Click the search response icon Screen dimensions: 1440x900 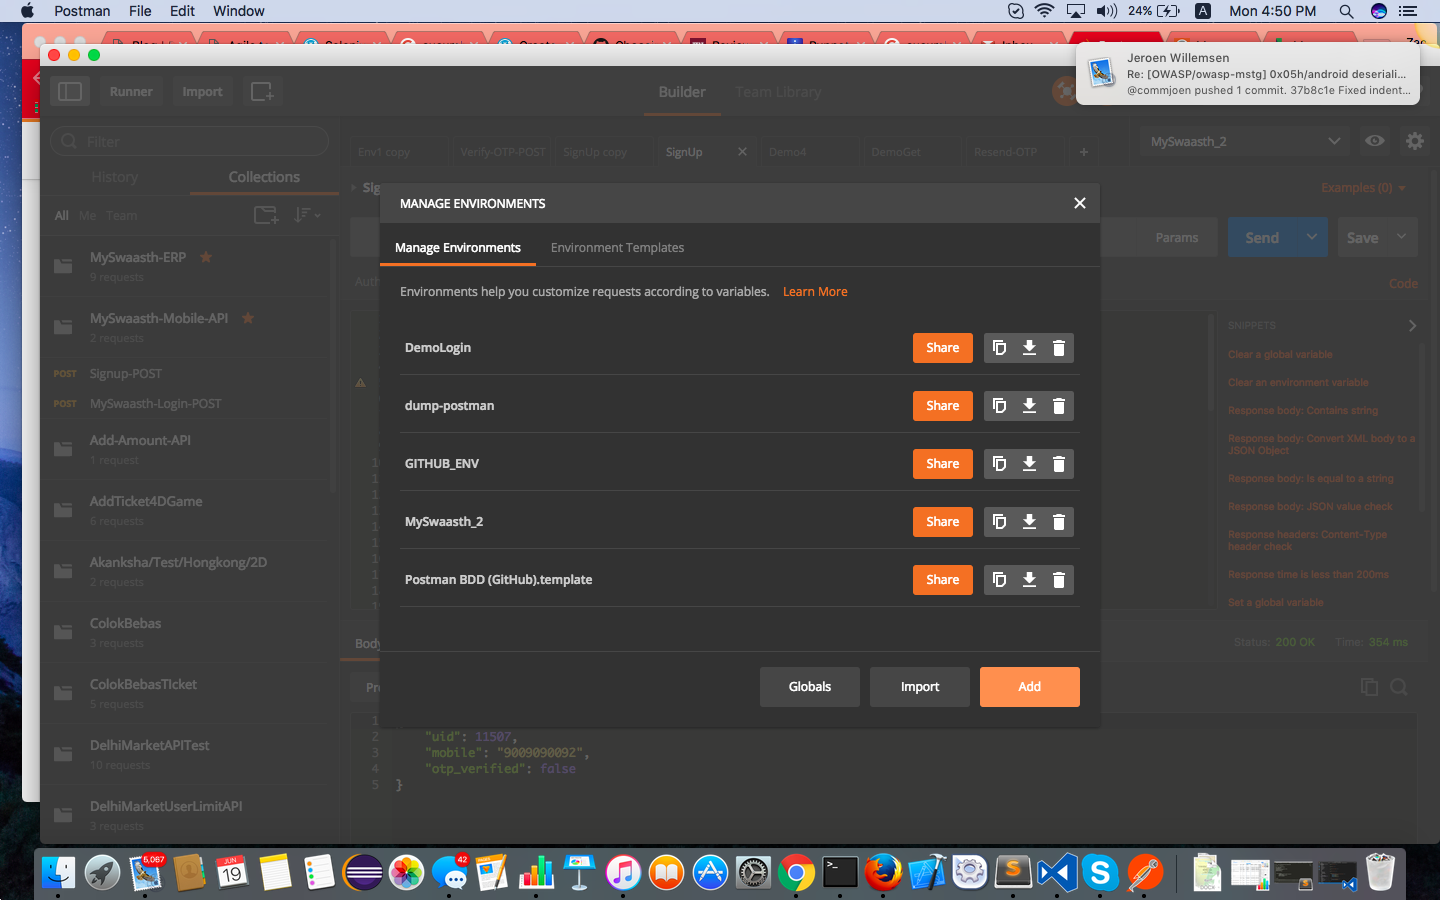(x=1399, y=687)
